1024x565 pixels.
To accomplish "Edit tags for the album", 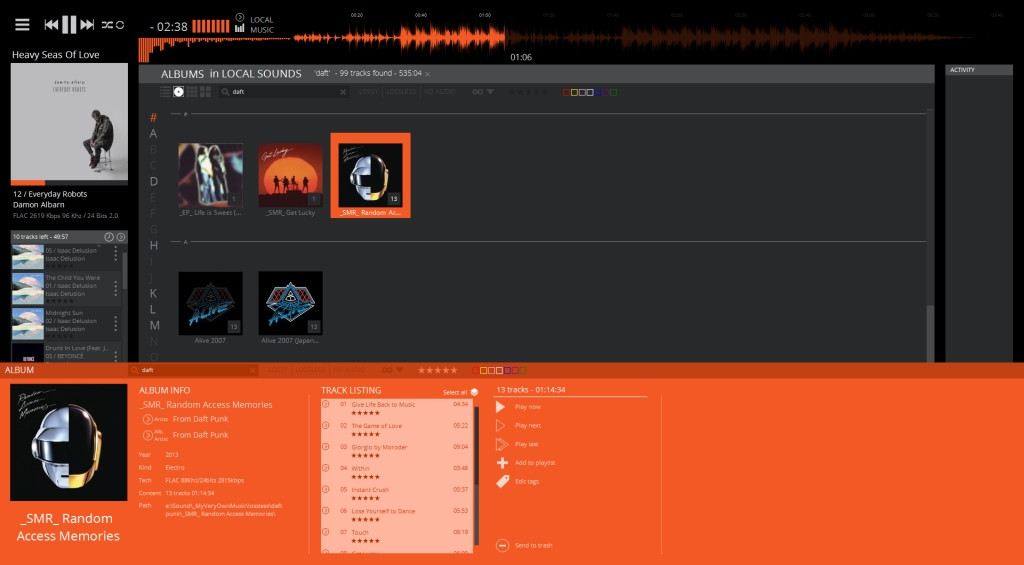I will point(518,481).
